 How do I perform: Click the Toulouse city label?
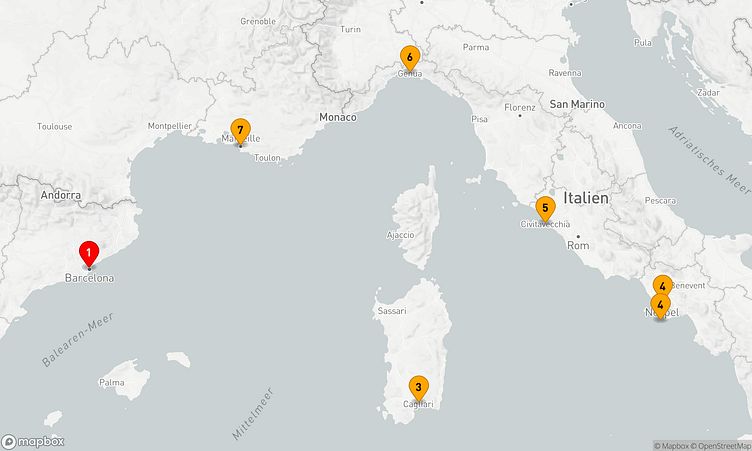(54, 127)
